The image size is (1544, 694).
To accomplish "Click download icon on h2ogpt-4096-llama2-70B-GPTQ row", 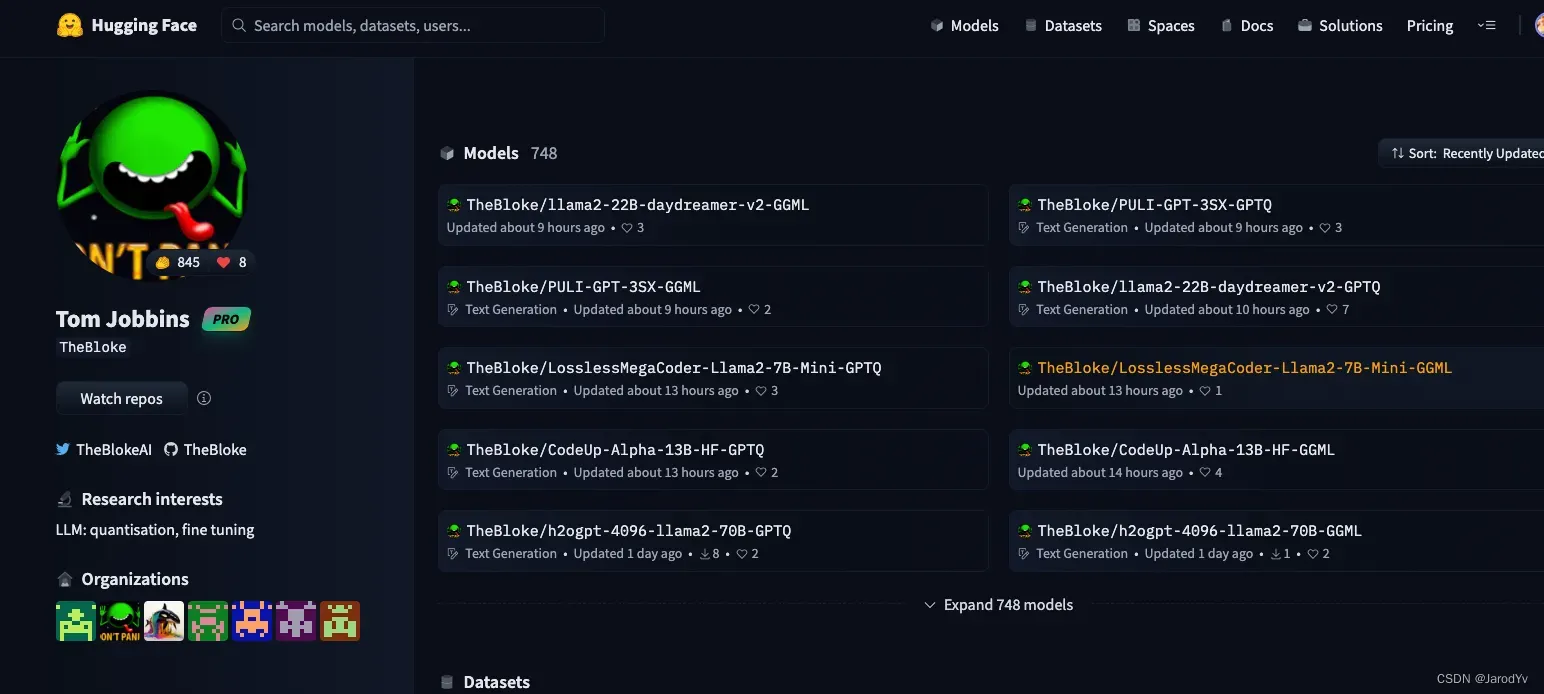I will (704, 554).
